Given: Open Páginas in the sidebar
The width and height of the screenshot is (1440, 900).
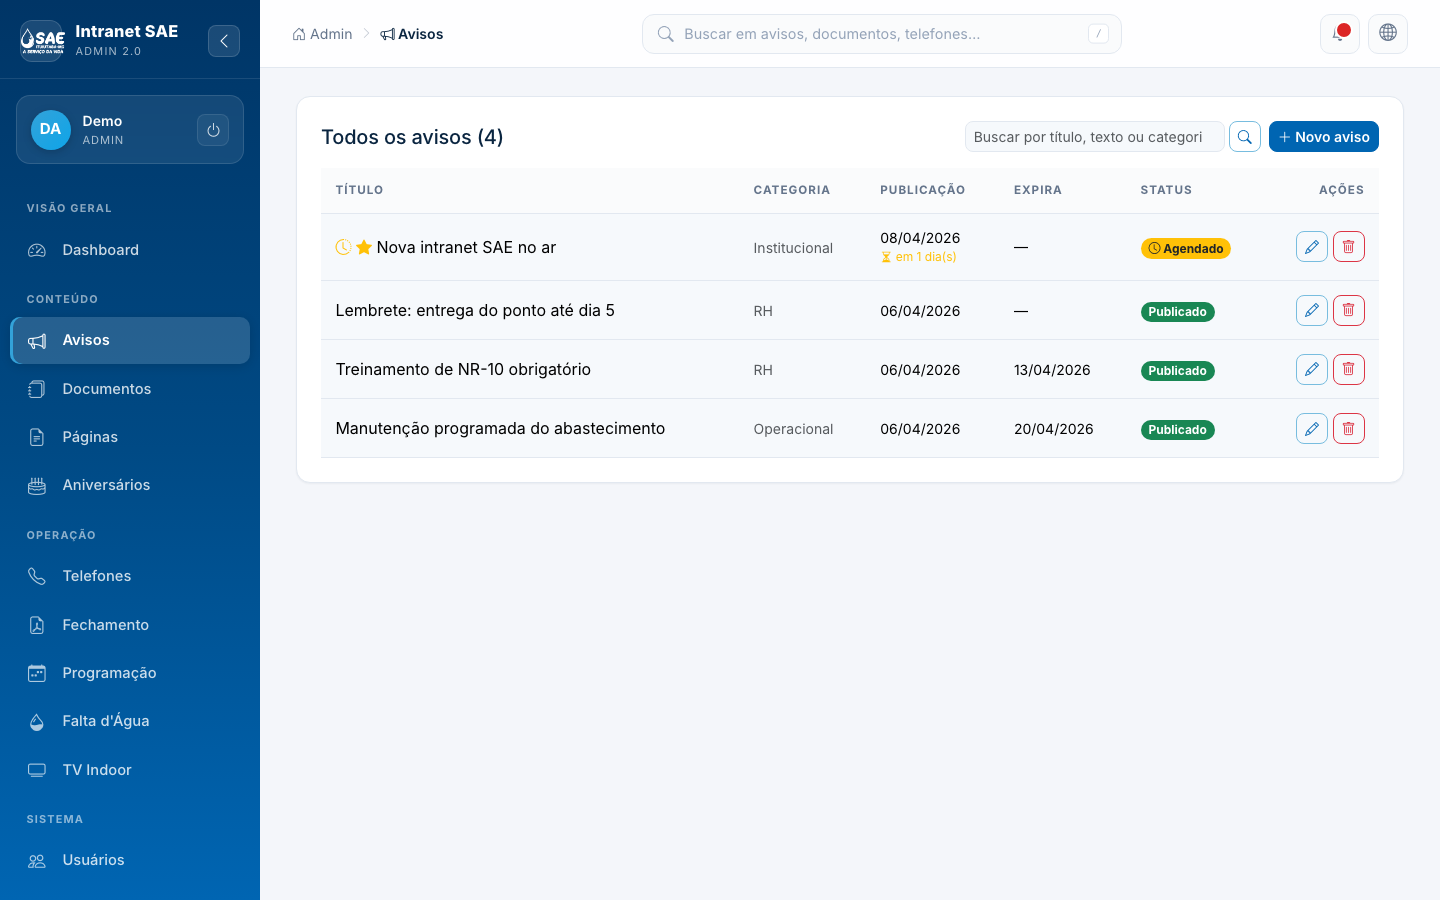Looking at the screenshot, I should 130,437.
